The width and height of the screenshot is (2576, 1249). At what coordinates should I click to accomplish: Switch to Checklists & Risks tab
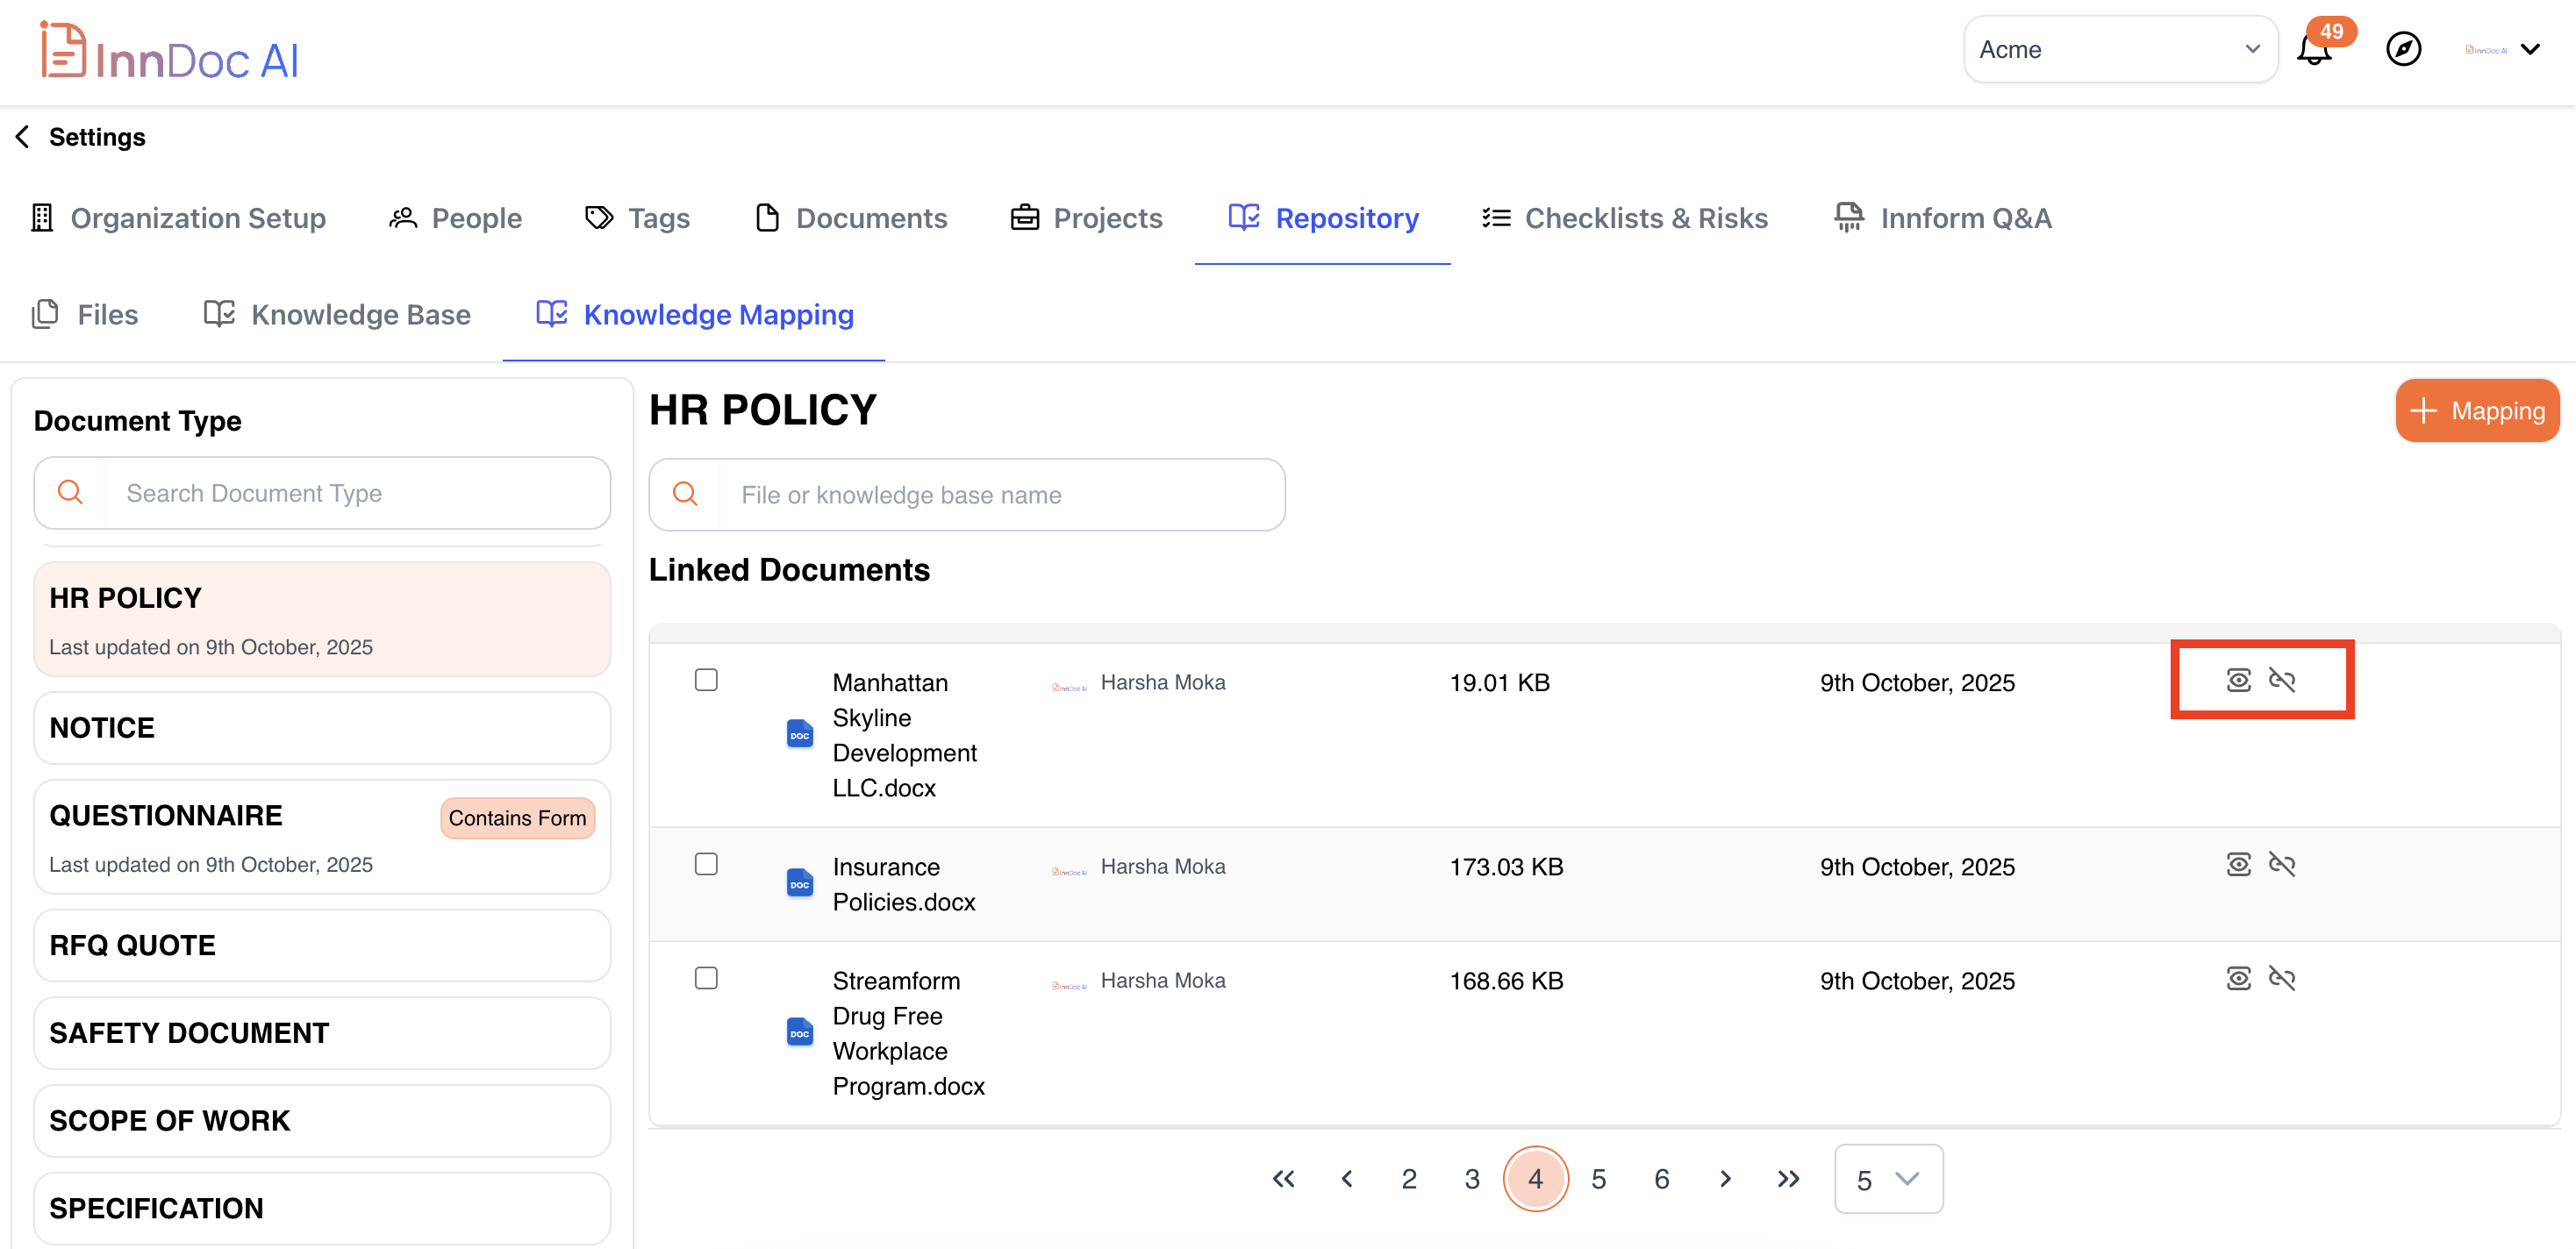click(x=1625, y=218)
